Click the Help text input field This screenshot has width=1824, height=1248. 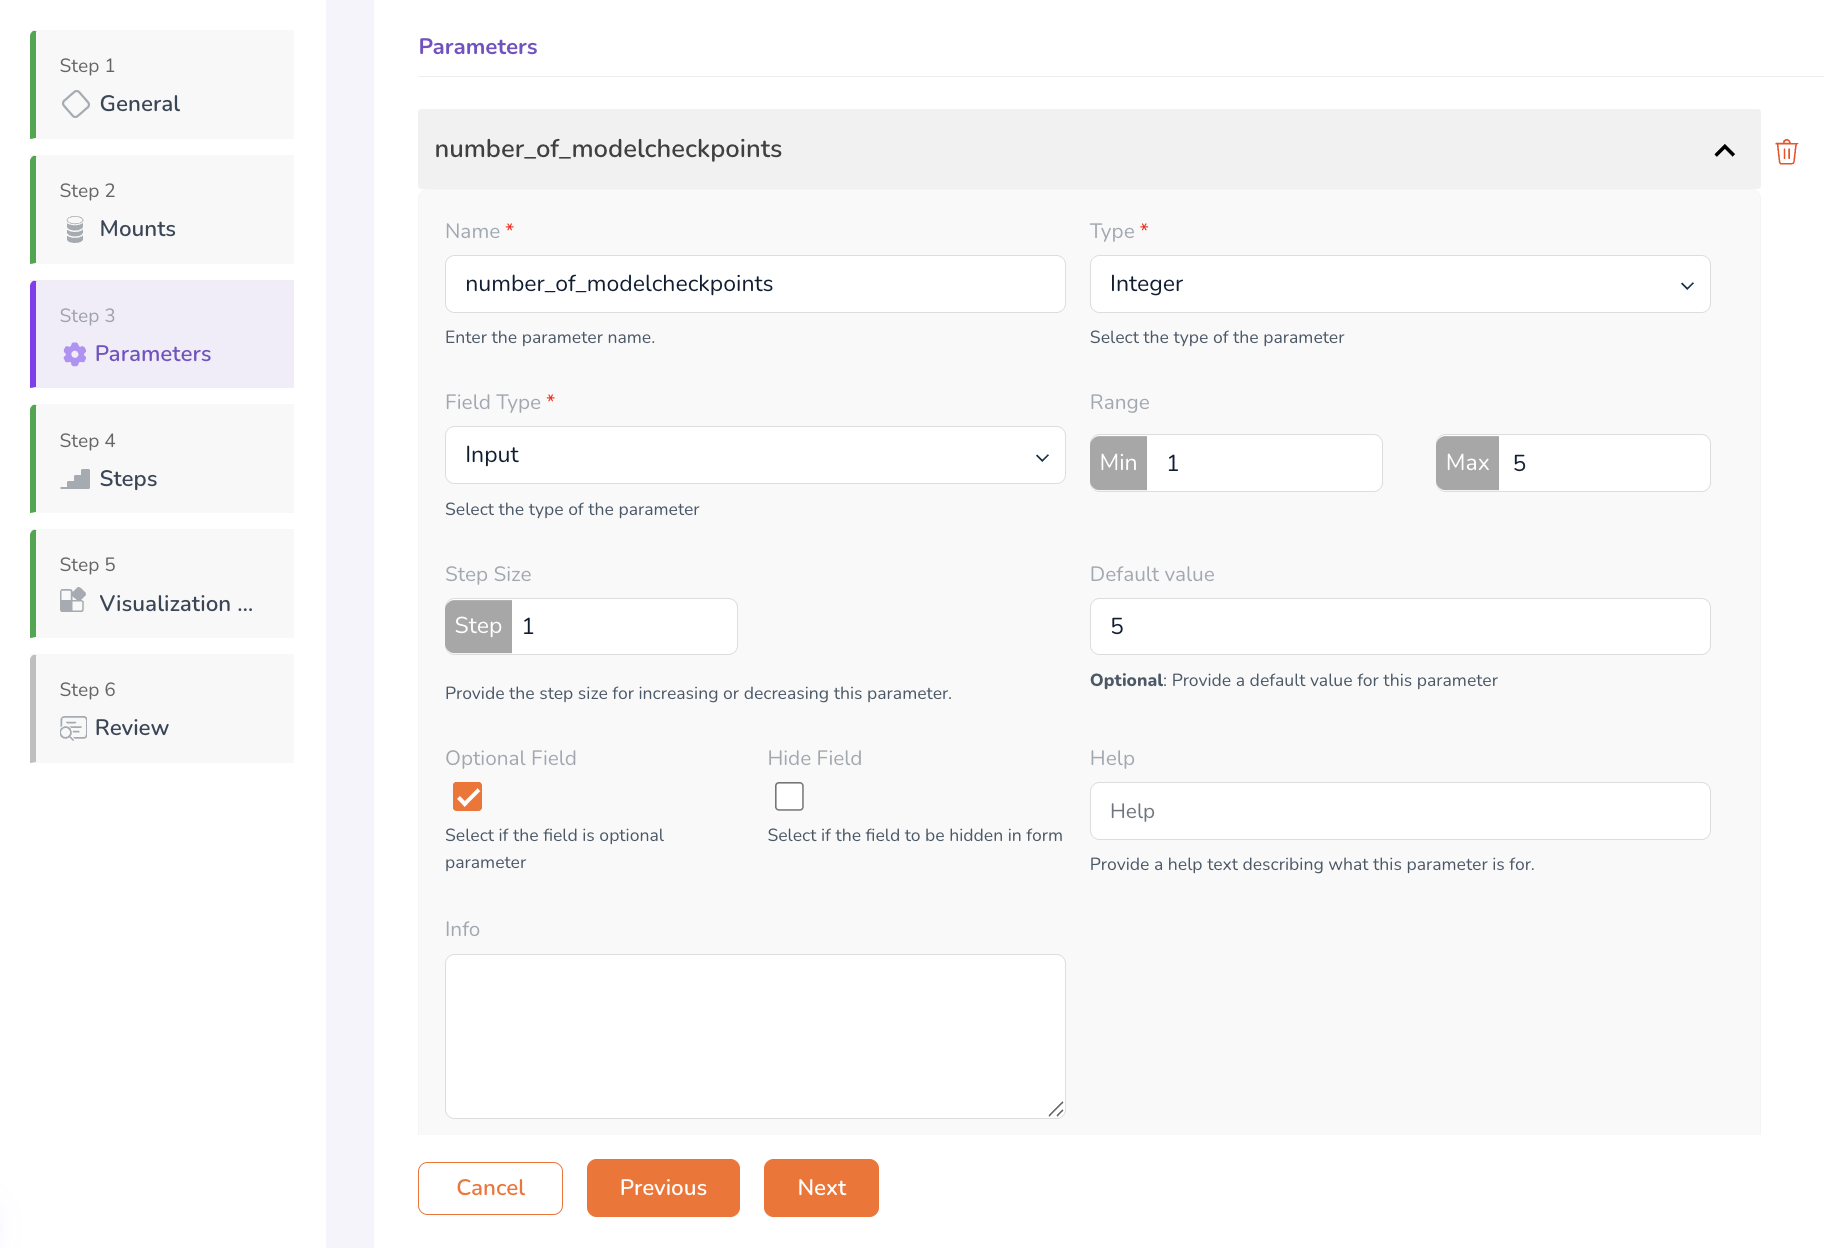click(x=1399, y=811)
